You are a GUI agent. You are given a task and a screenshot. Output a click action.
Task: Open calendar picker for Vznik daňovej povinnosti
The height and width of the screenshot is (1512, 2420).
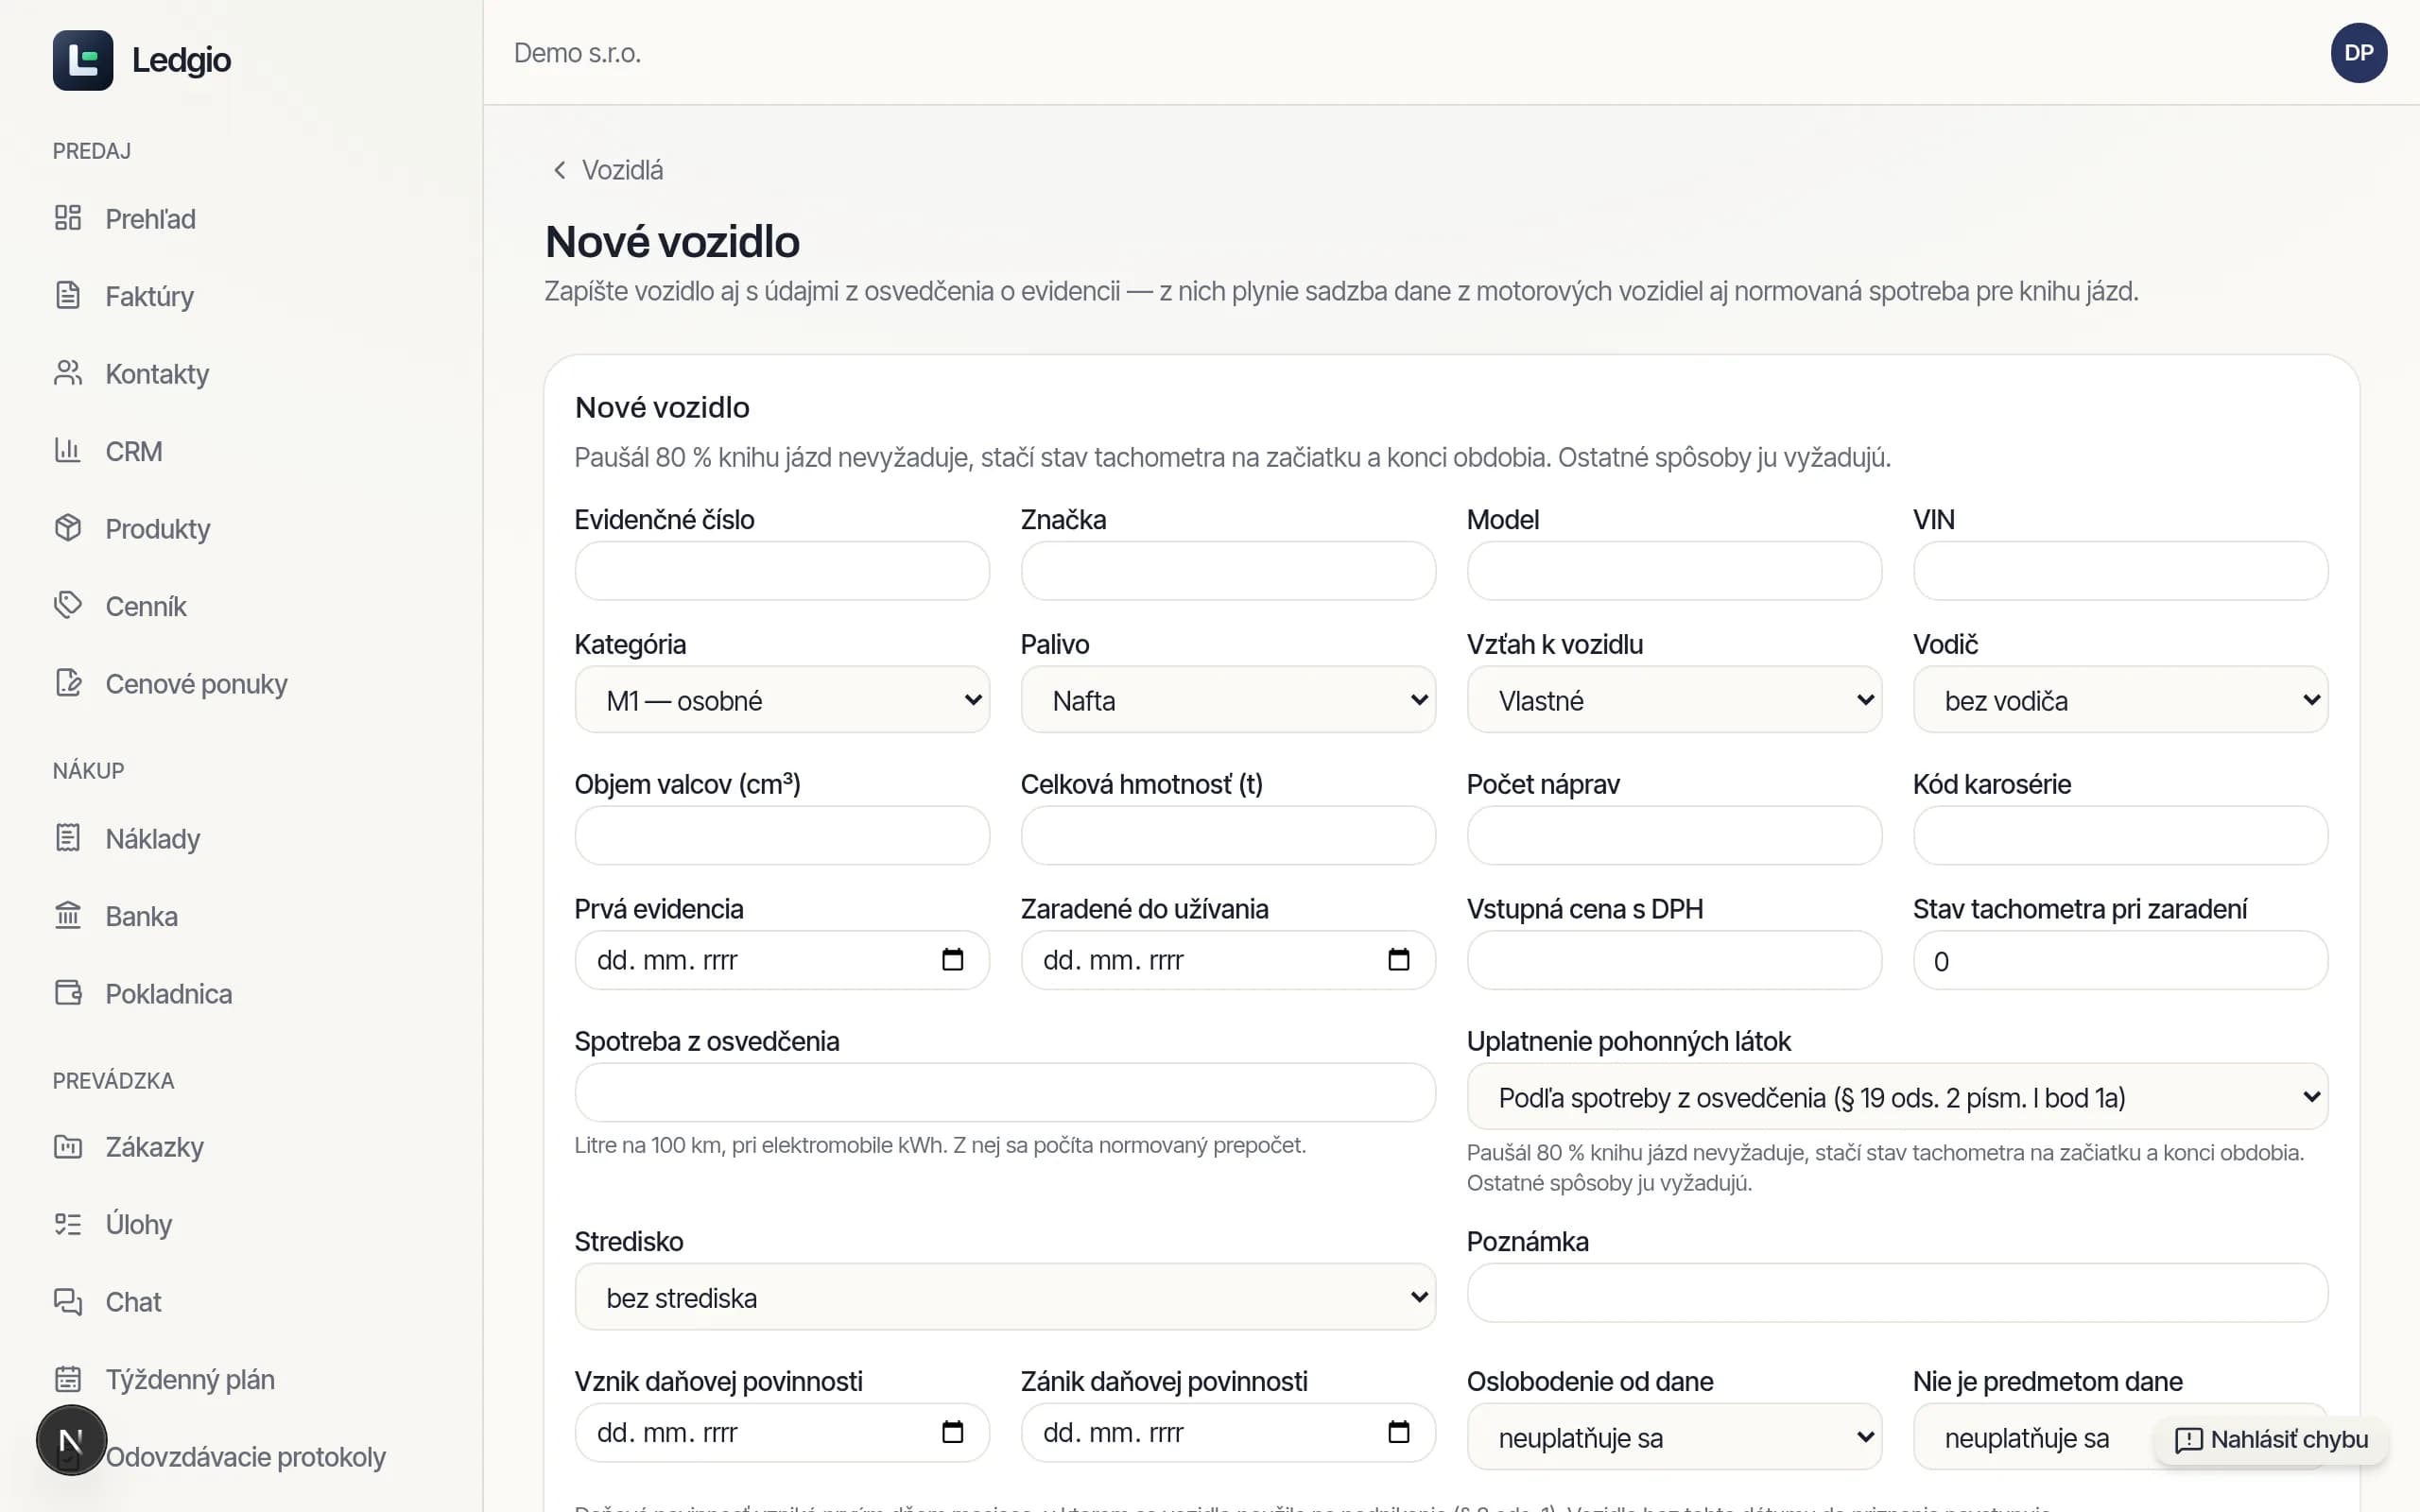point(952,1432)
